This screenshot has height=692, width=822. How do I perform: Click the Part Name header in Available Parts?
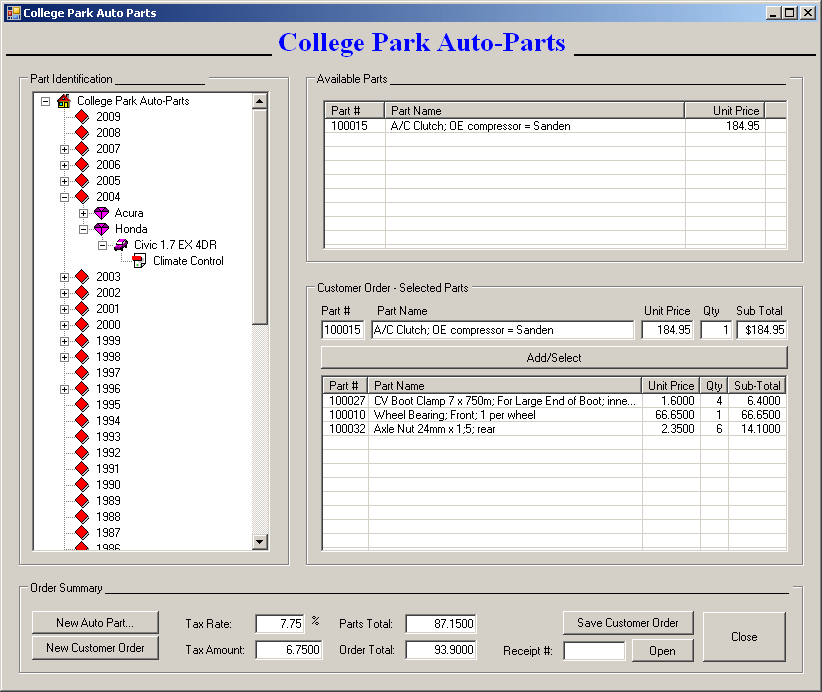(535, 111)
